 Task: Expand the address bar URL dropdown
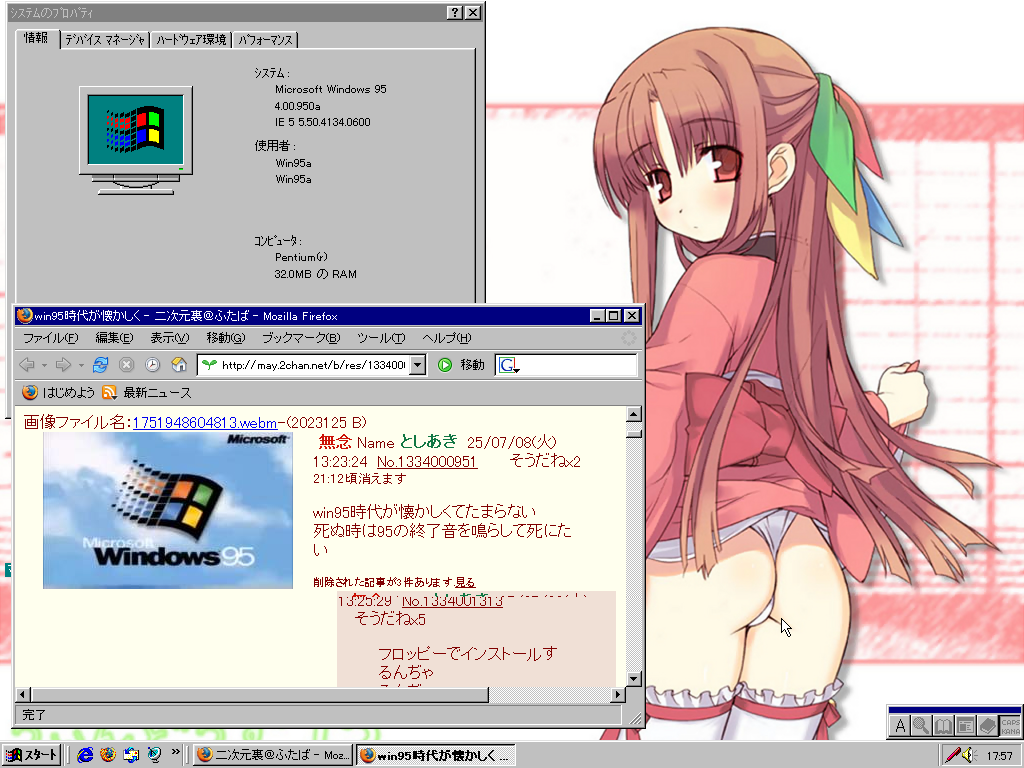point(418,365)
